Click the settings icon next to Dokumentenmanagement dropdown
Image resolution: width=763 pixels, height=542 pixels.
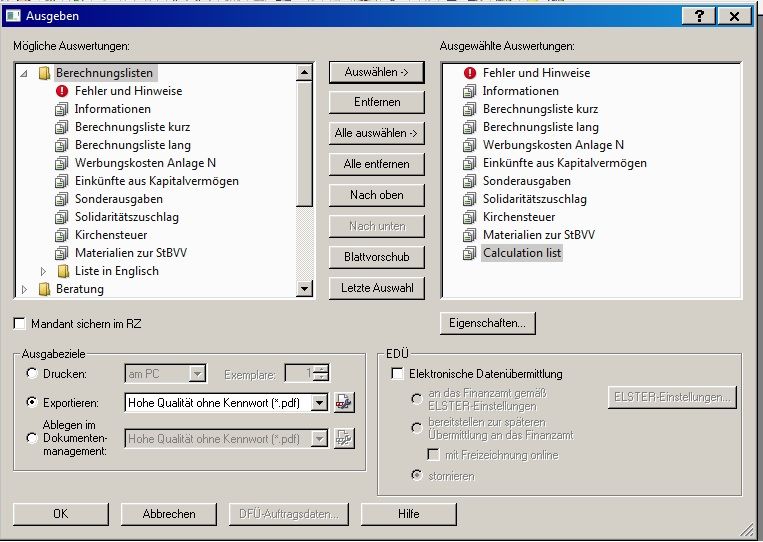344,438
